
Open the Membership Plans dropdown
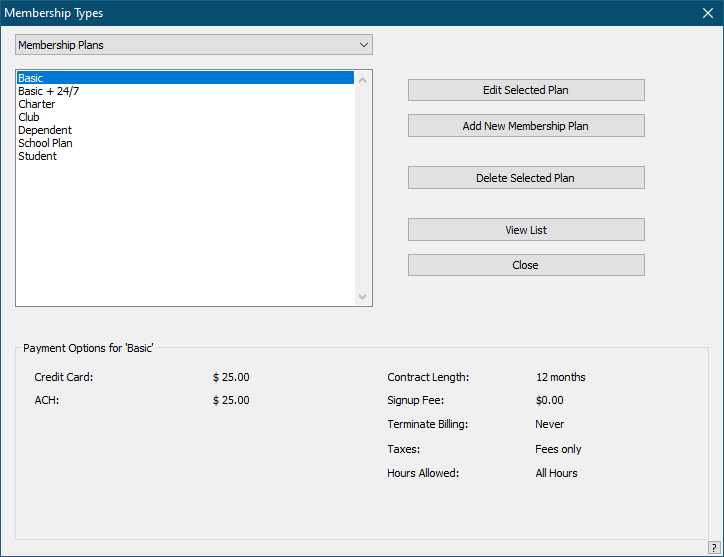tap(193, 45)
